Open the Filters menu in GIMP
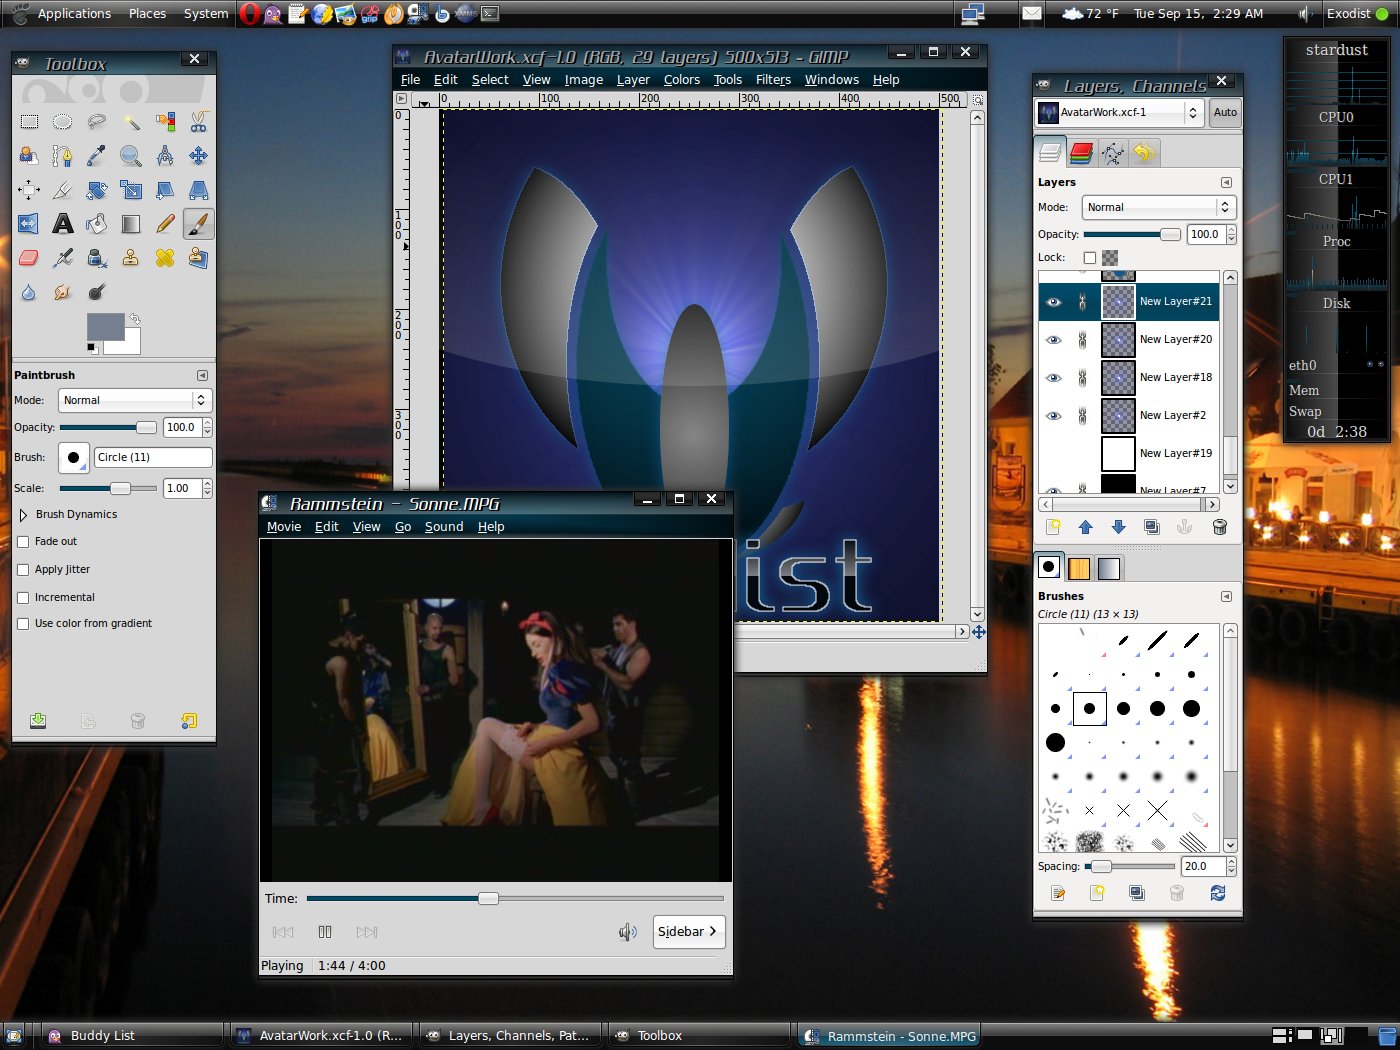 [773, 80]
